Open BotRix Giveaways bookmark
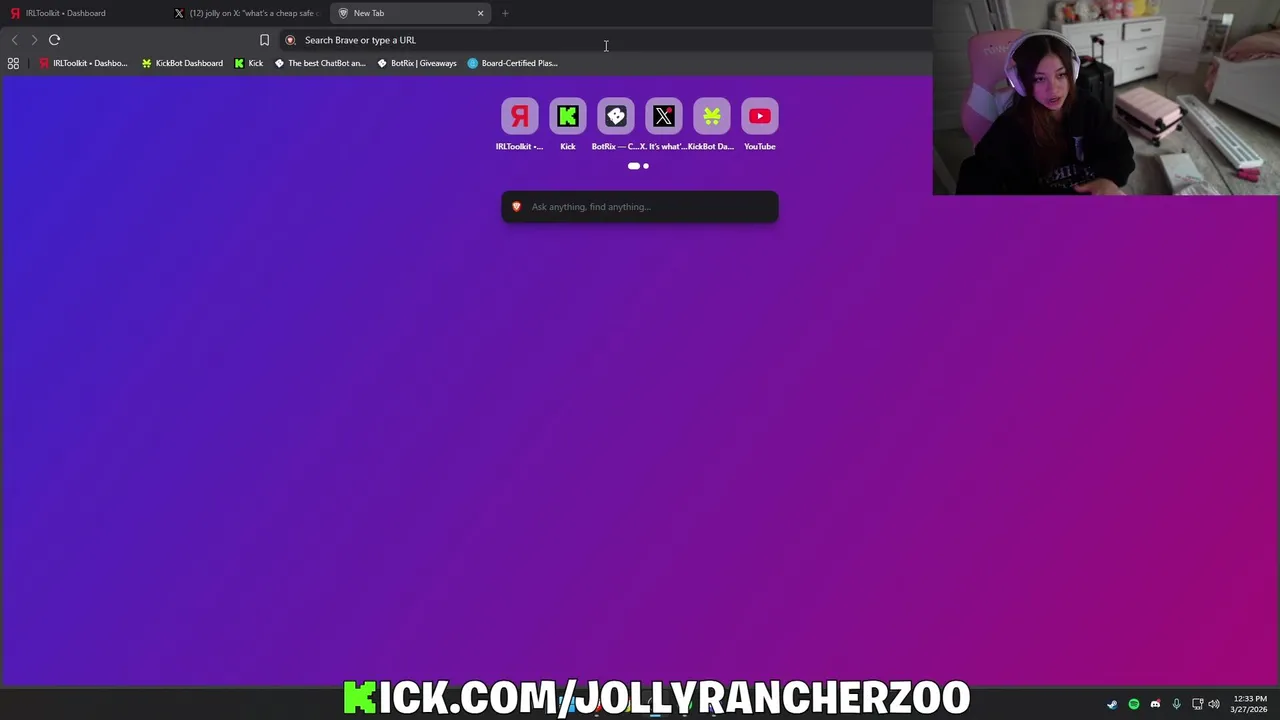This screenshot has width=1280, height=720. click(x=417, y=63)
